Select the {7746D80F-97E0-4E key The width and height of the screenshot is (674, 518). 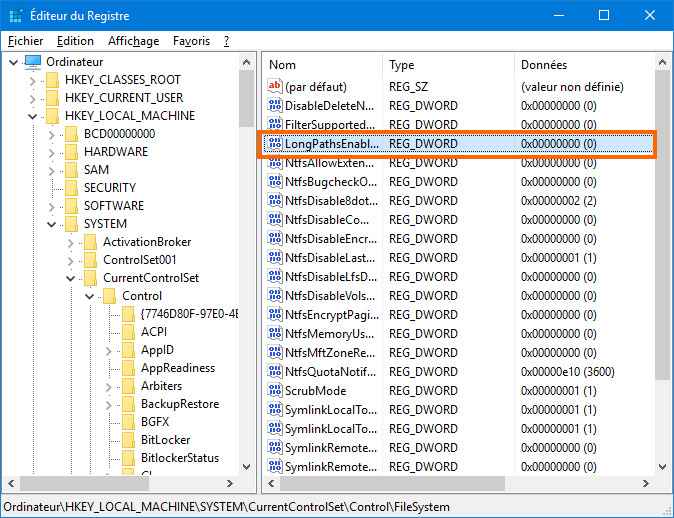189,314
